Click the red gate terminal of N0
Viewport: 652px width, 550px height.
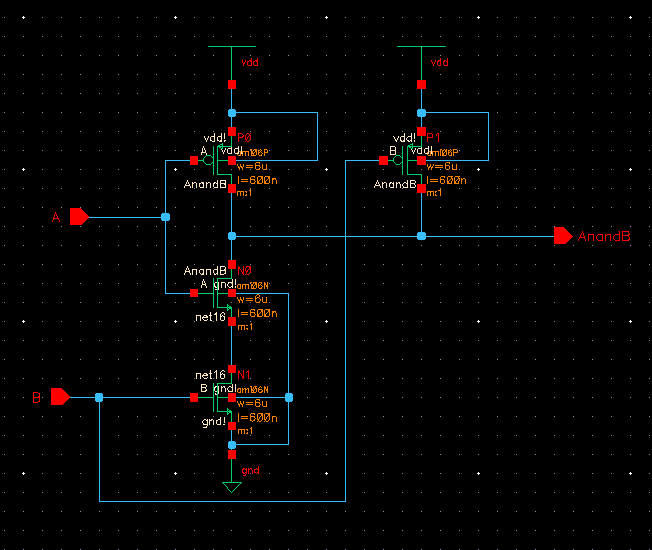pyautogui.click(x=194, y=293)
